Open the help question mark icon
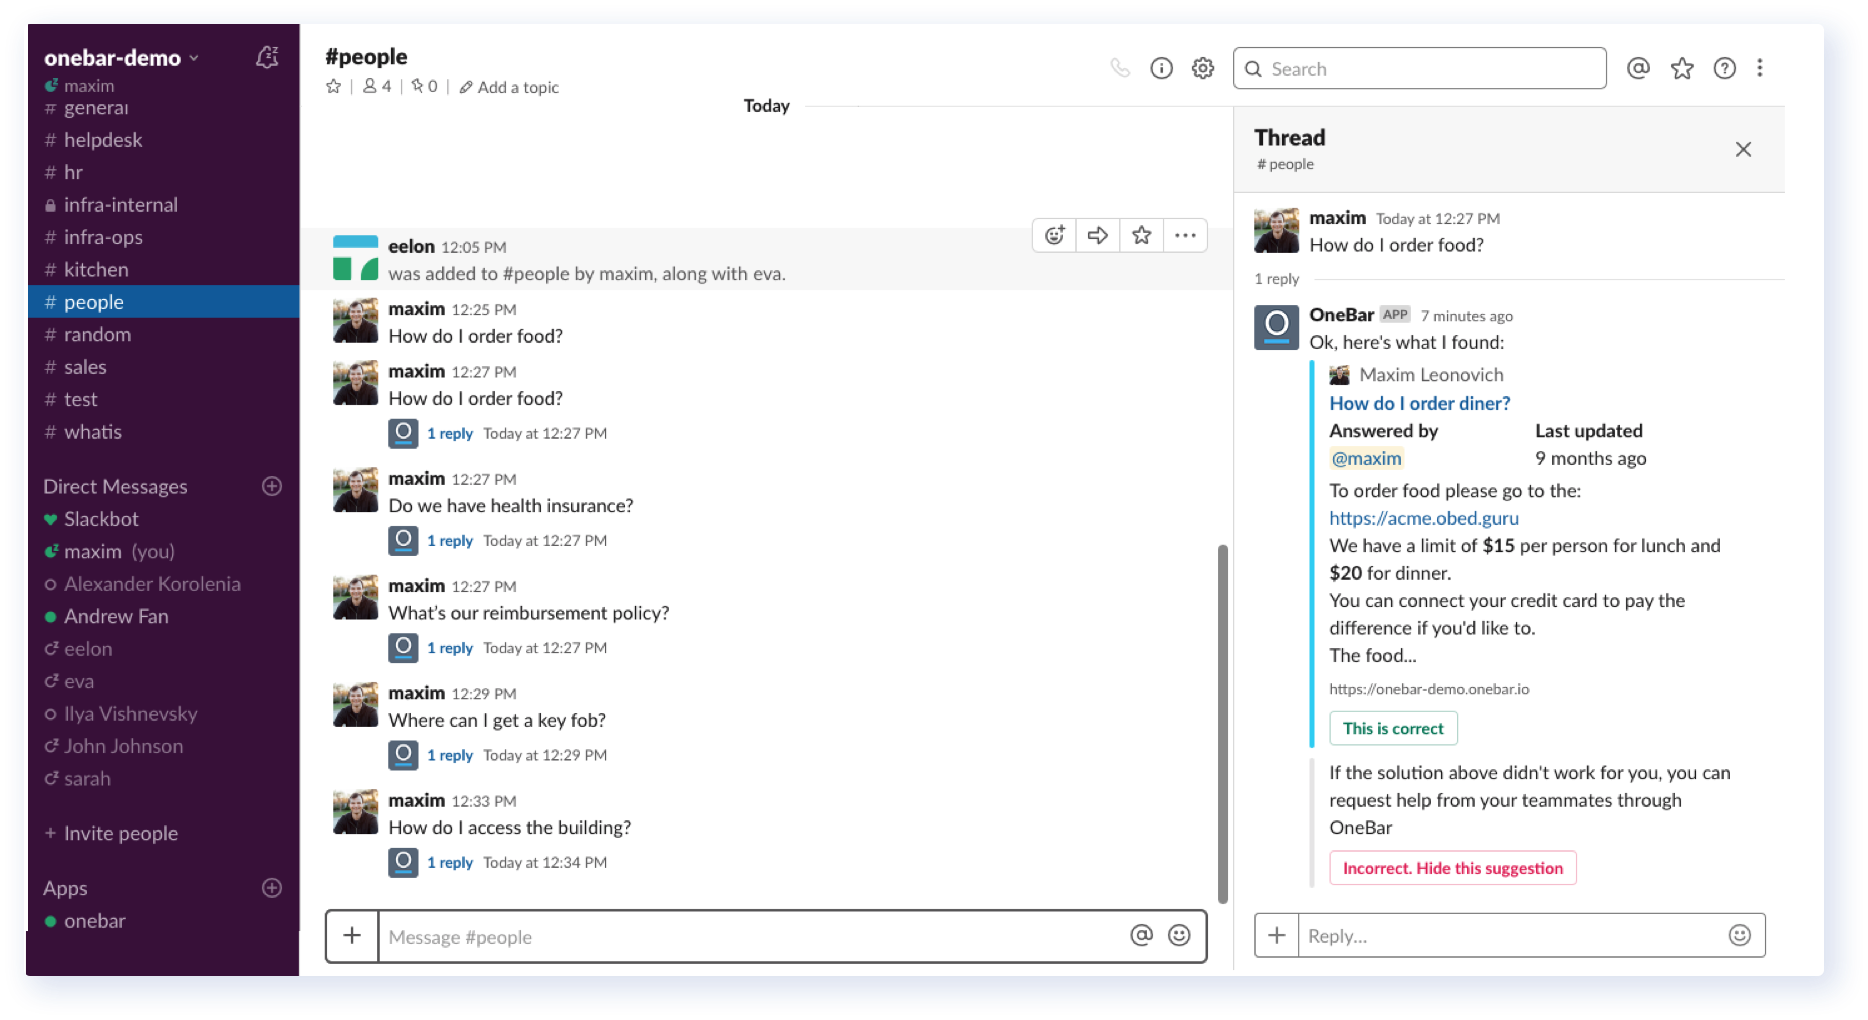The image size is (1868, 1020). [1725, 68]
